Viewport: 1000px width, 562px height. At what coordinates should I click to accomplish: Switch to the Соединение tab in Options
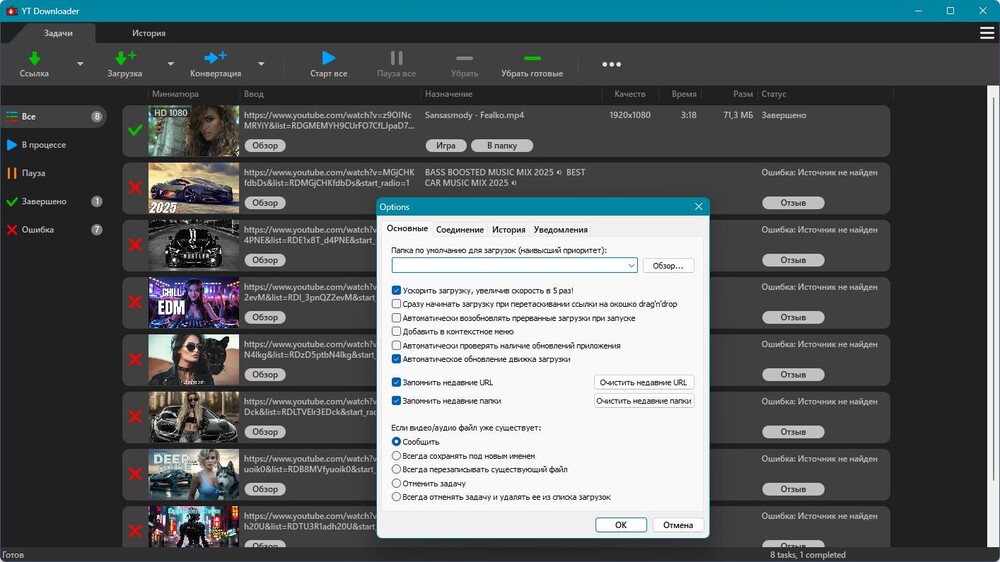(x=459, y=230)
